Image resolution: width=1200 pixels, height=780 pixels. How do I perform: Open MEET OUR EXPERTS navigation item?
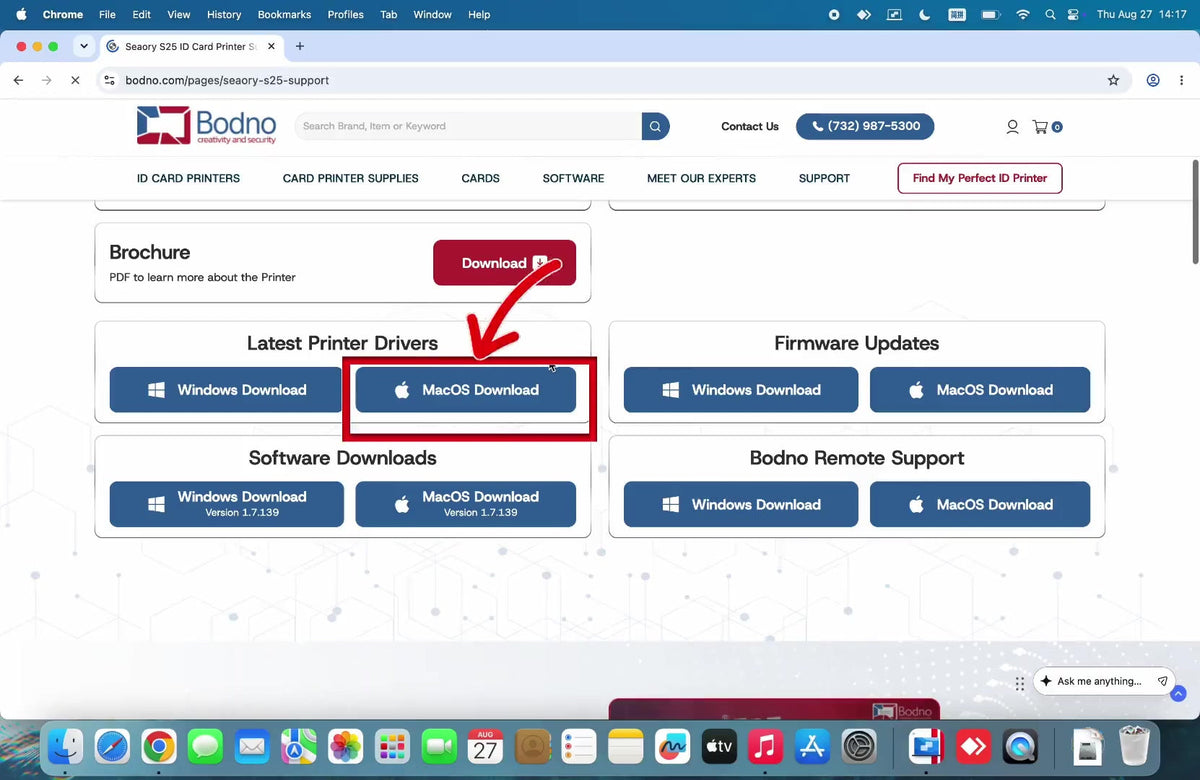pyautogui.click(x=701, y=178)
